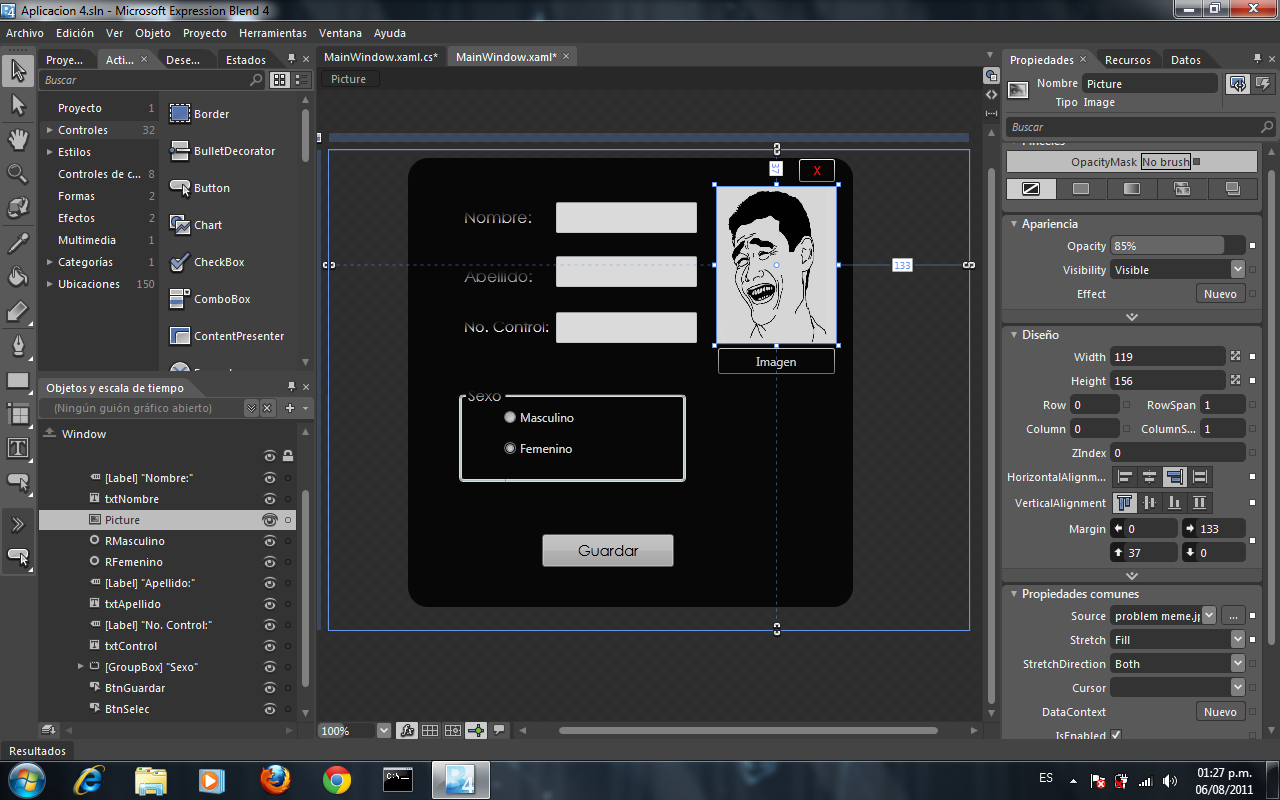Screen dimensions: 1280x800
Task: Select the Rectangle shape tool
Action: [x=18, y=381]
